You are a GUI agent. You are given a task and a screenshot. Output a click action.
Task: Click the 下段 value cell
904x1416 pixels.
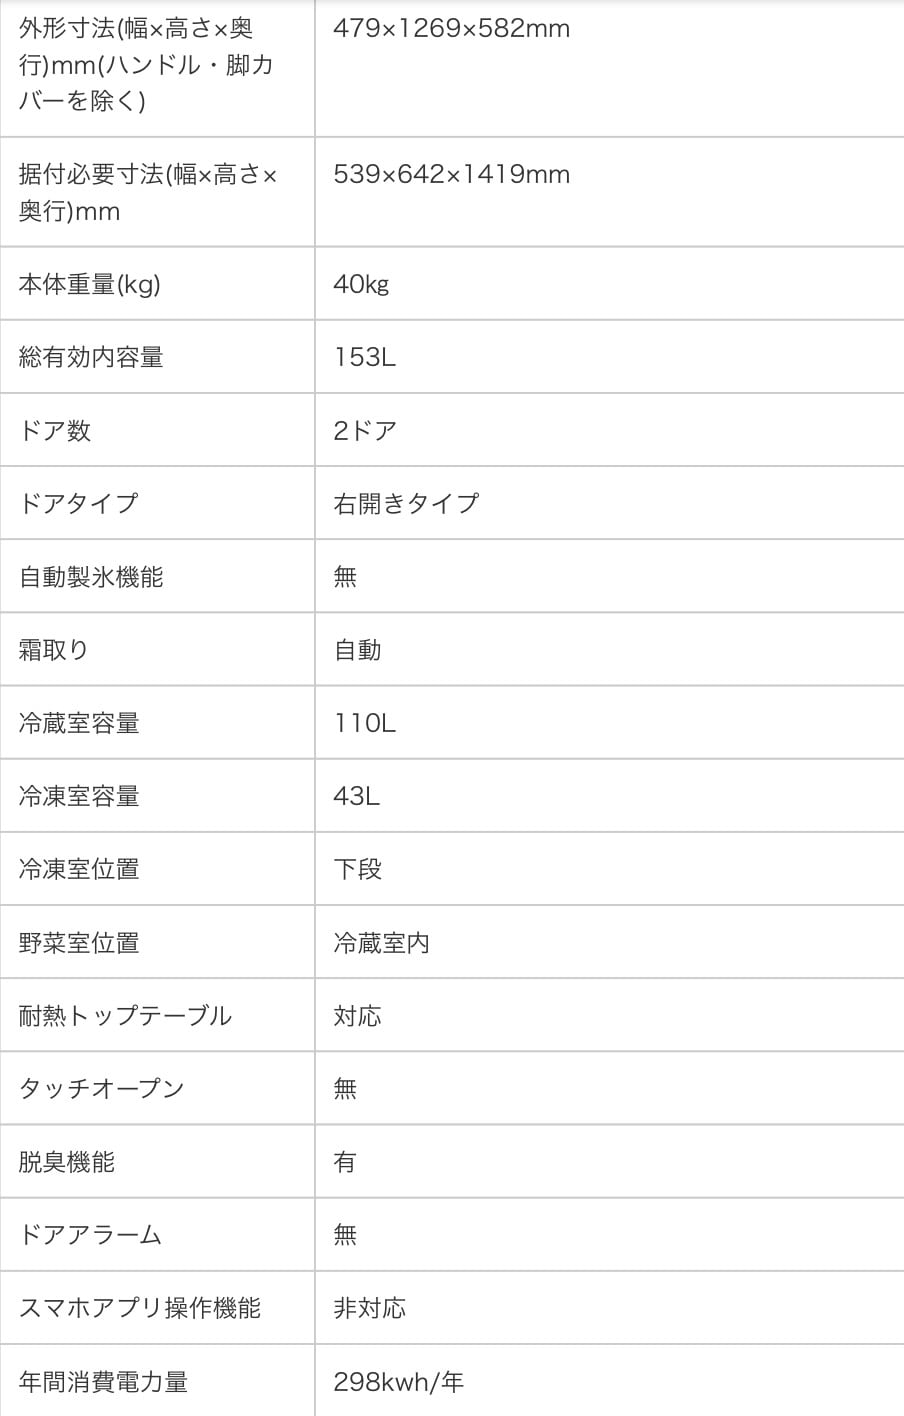point(358,870)
